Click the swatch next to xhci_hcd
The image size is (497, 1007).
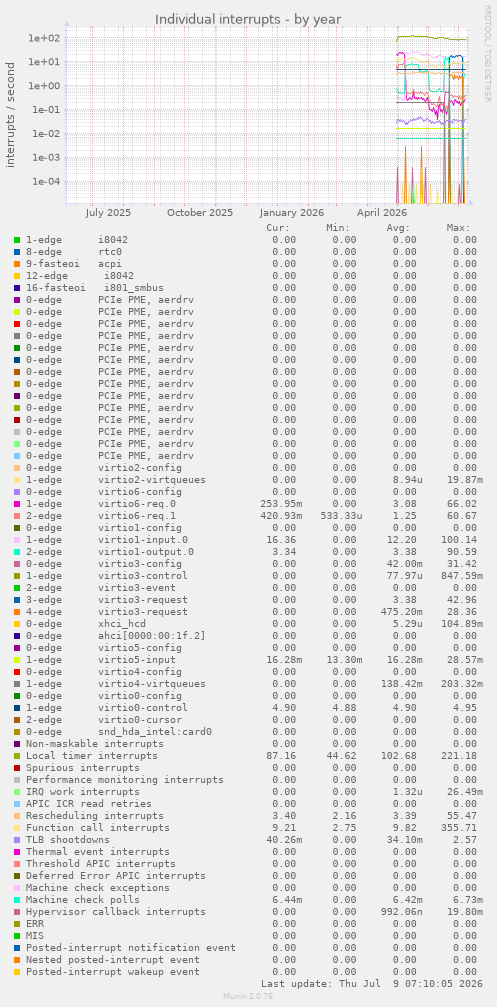(17, 624)
